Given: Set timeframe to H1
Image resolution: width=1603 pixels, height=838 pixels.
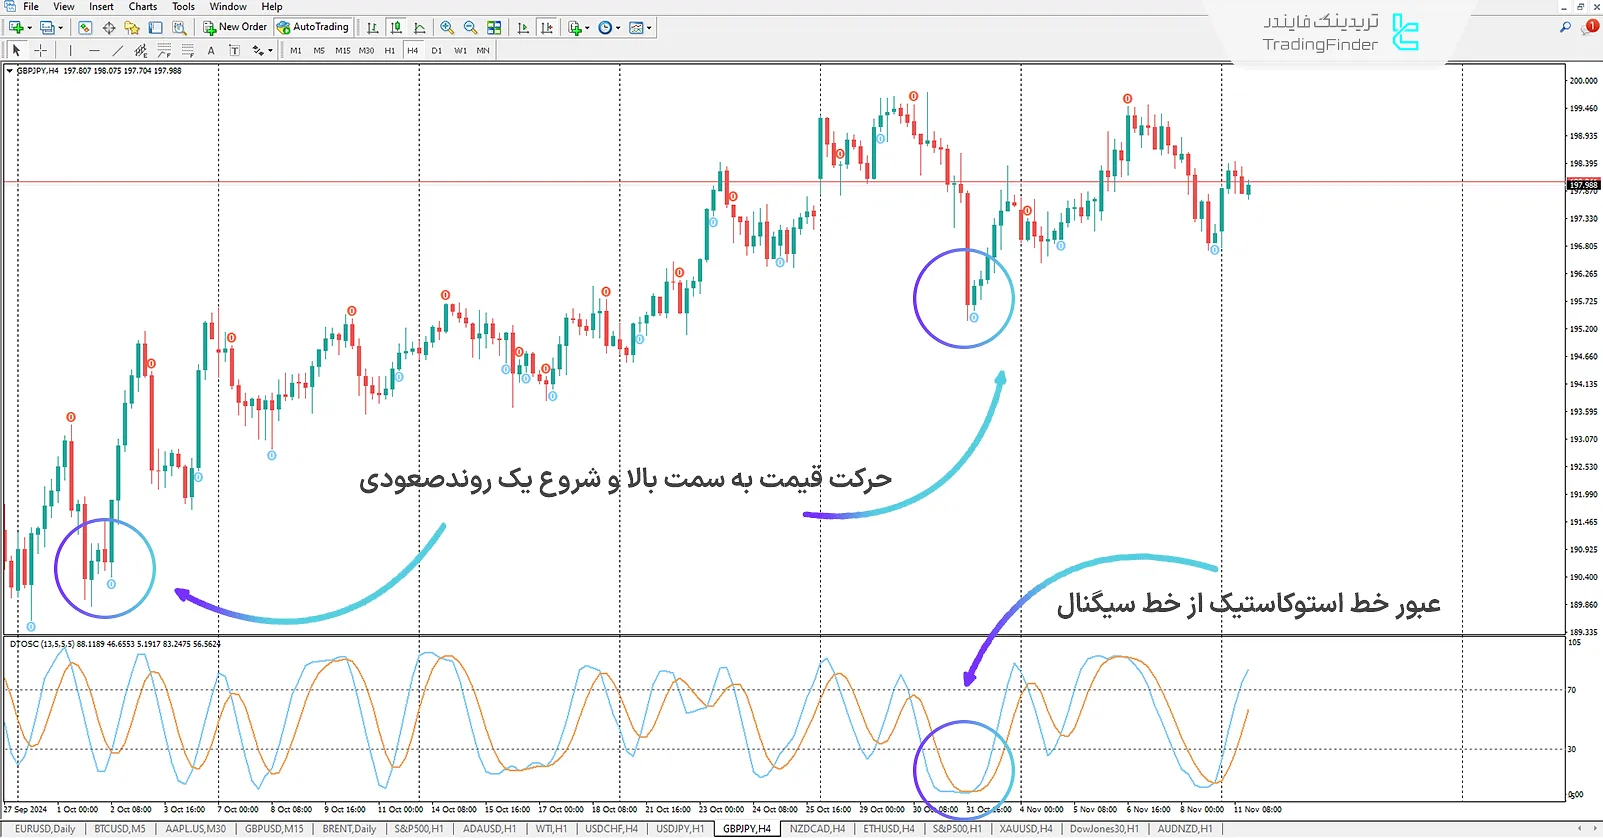Looking at the screenshot, I should click(x=390, y=50).
